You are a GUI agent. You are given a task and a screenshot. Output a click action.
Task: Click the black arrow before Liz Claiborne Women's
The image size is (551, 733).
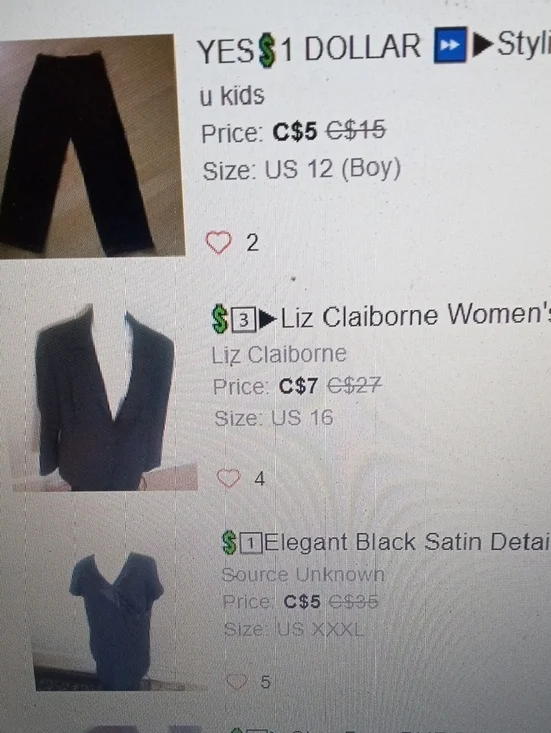click(268, 319)
